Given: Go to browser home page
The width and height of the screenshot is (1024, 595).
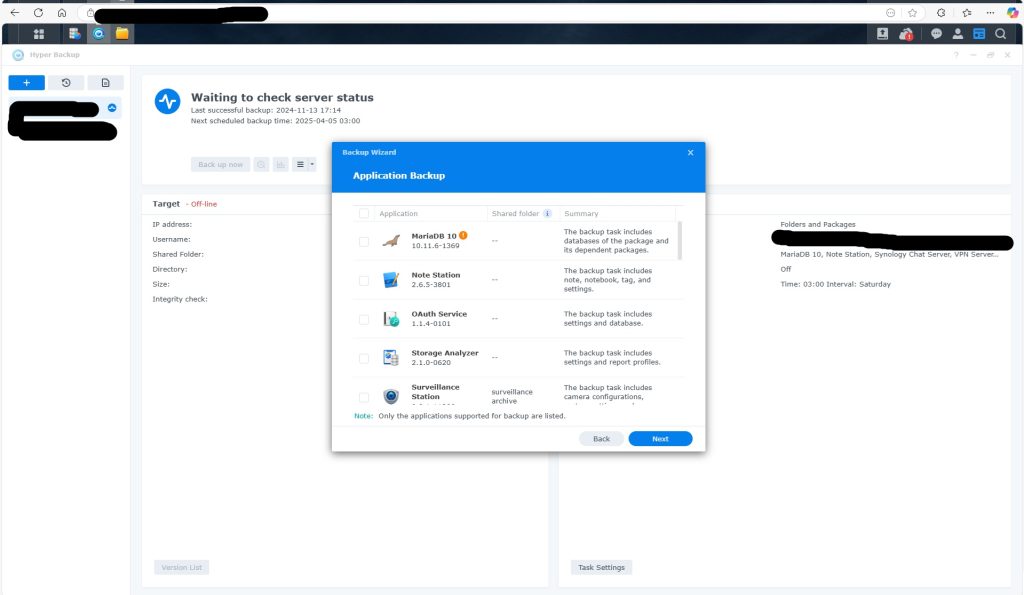Looking at the screenshot, I should (62, 12).
